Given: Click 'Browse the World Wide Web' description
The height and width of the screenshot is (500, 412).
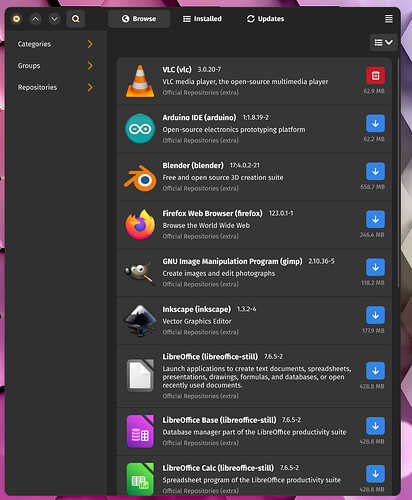Looking at the screenshot, I should point(206,225).
